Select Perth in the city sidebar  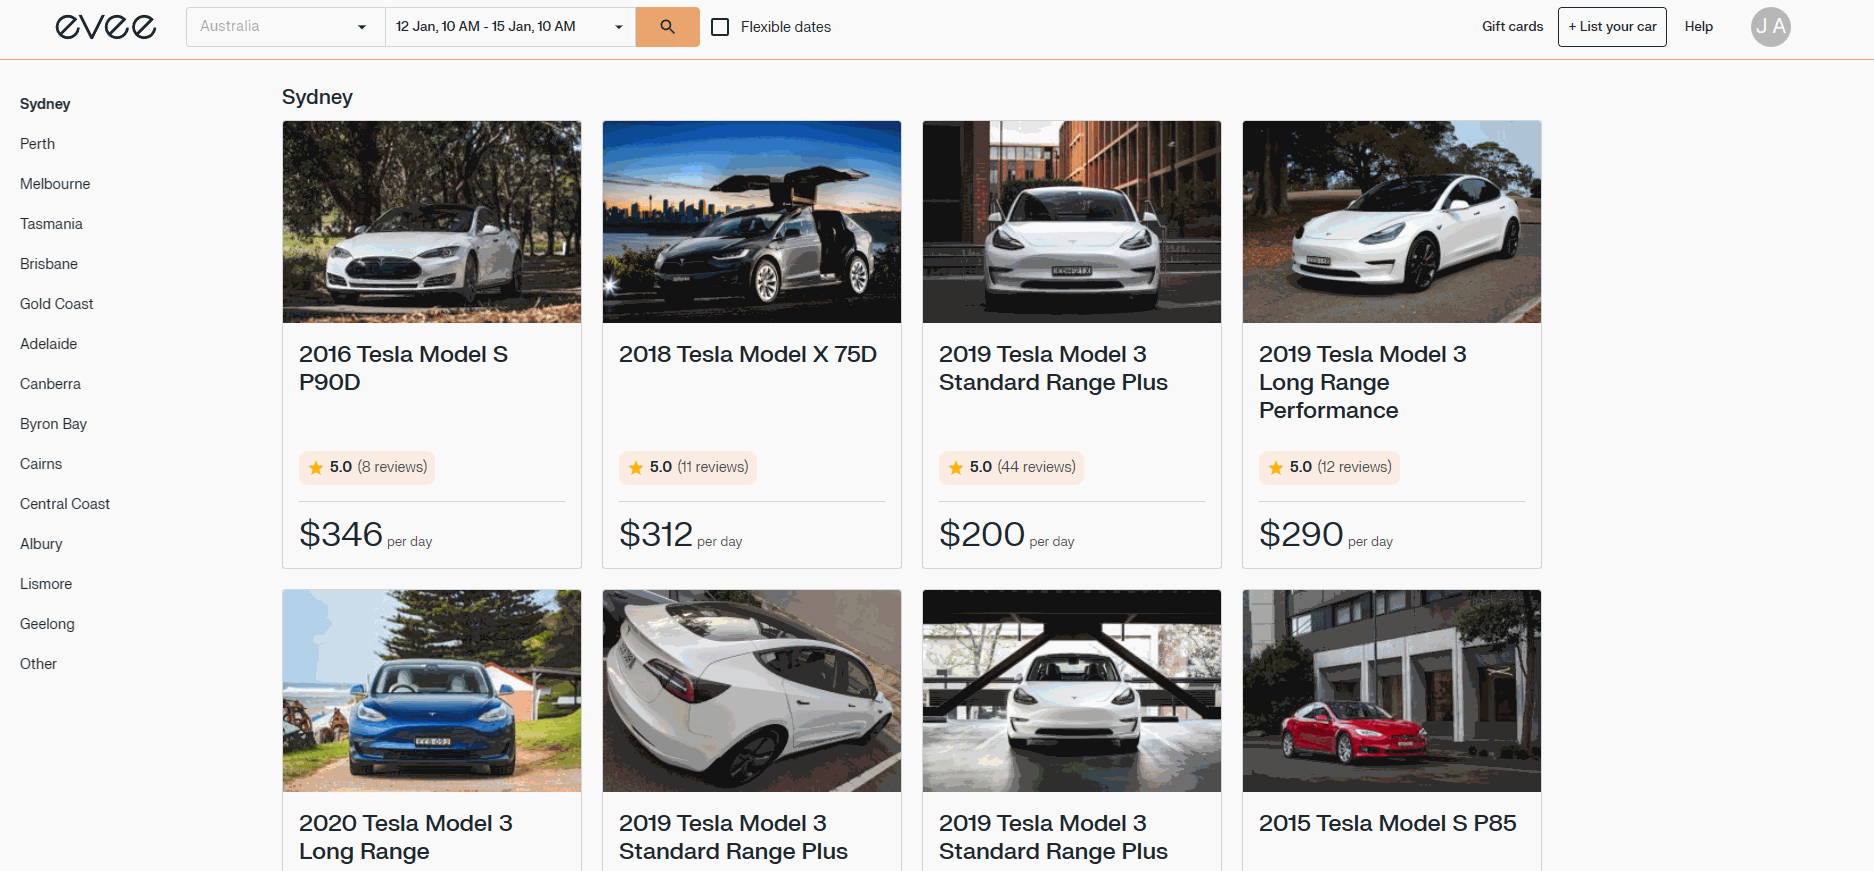(x=38, y=144)
